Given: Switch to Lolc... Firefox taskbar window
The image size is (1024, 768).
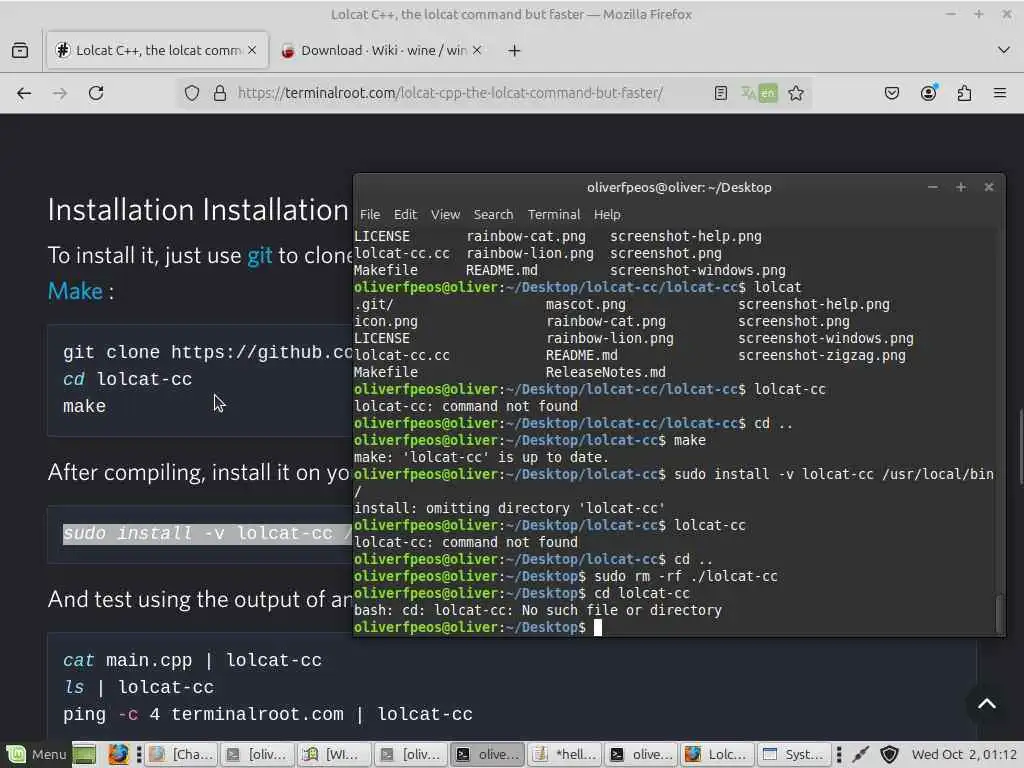Looking at the screenshot, I should coord(718,754).
